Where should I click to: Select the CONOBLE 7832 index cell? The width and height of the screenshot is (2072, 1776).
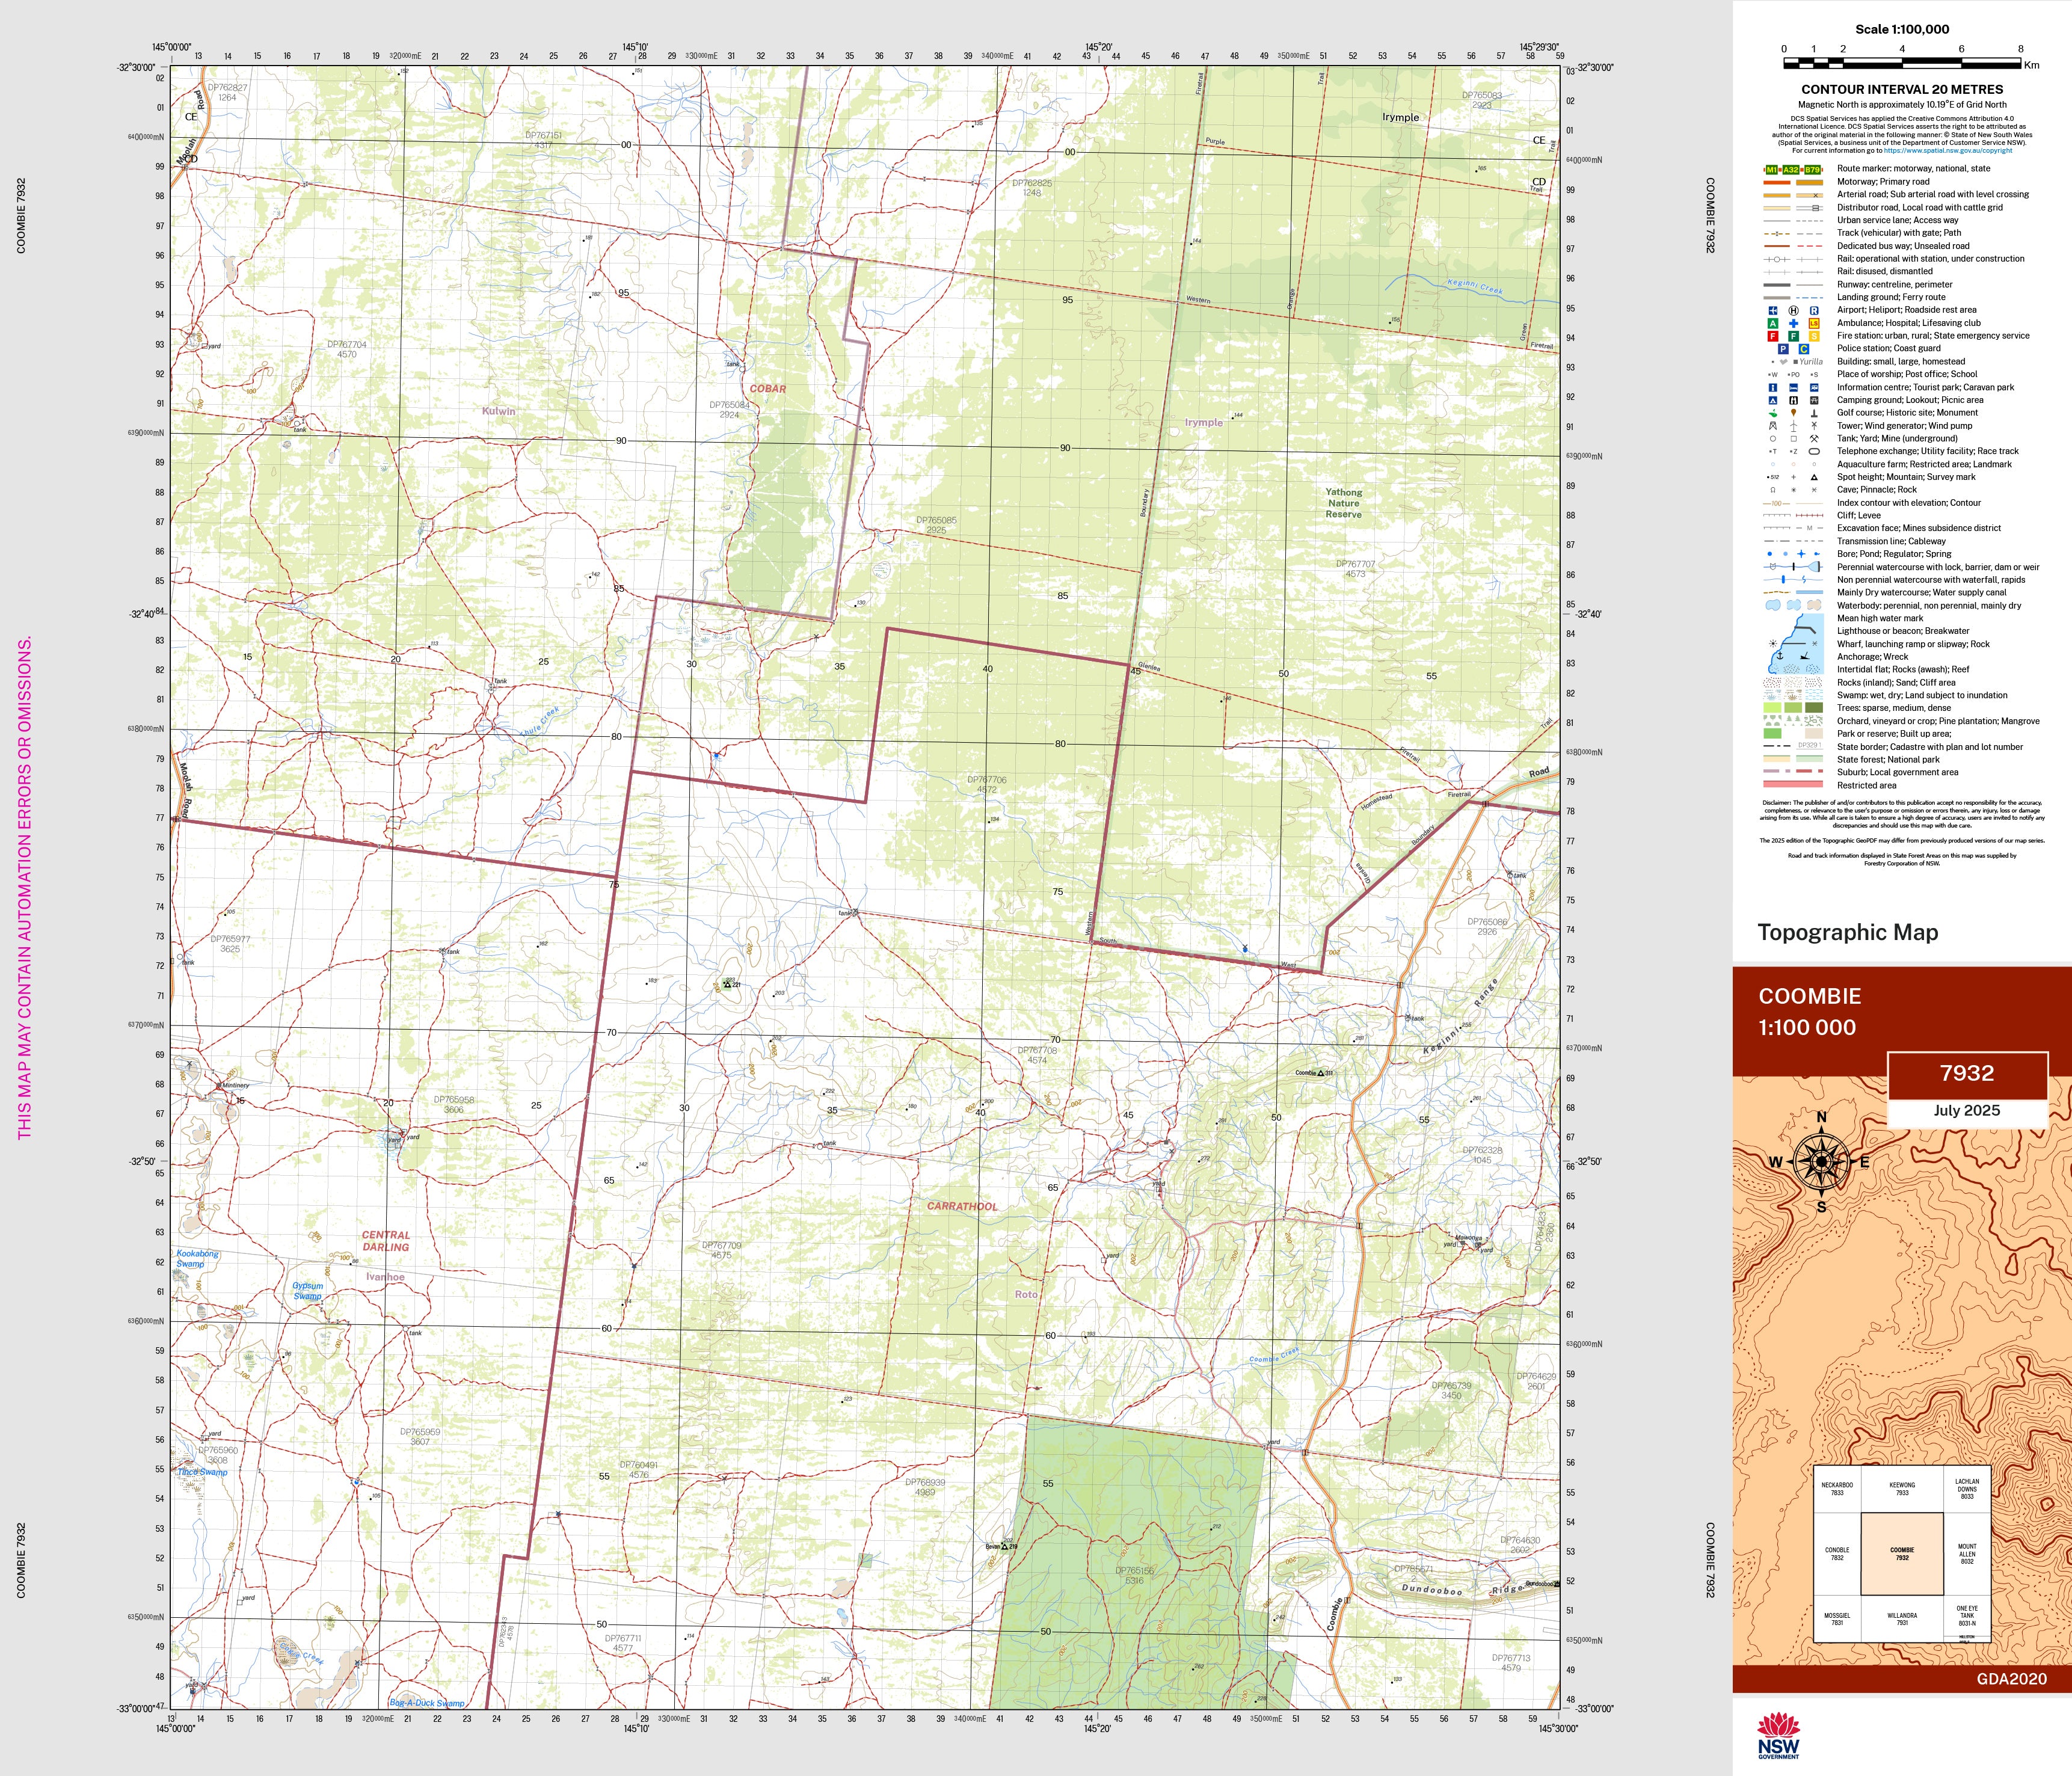click(1837, 1554)
